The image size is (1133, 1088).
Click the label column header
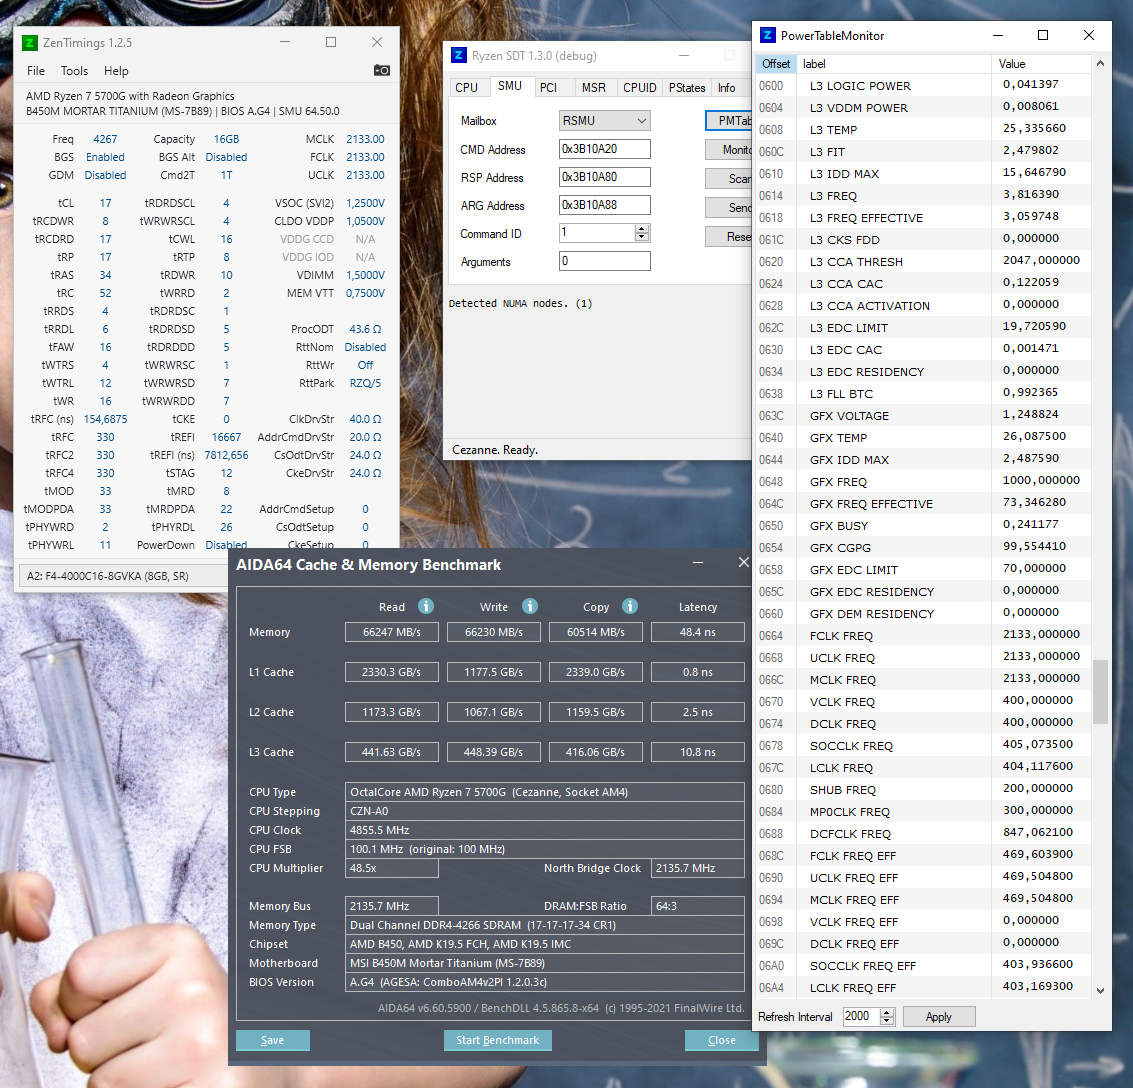(893, 64)
